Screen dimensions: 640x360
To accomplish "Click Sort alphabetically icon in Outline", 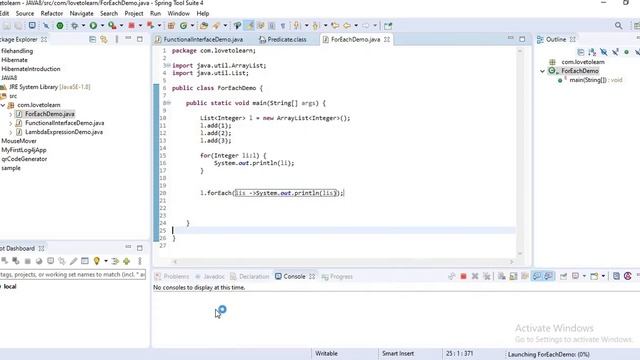I will 592,52.
